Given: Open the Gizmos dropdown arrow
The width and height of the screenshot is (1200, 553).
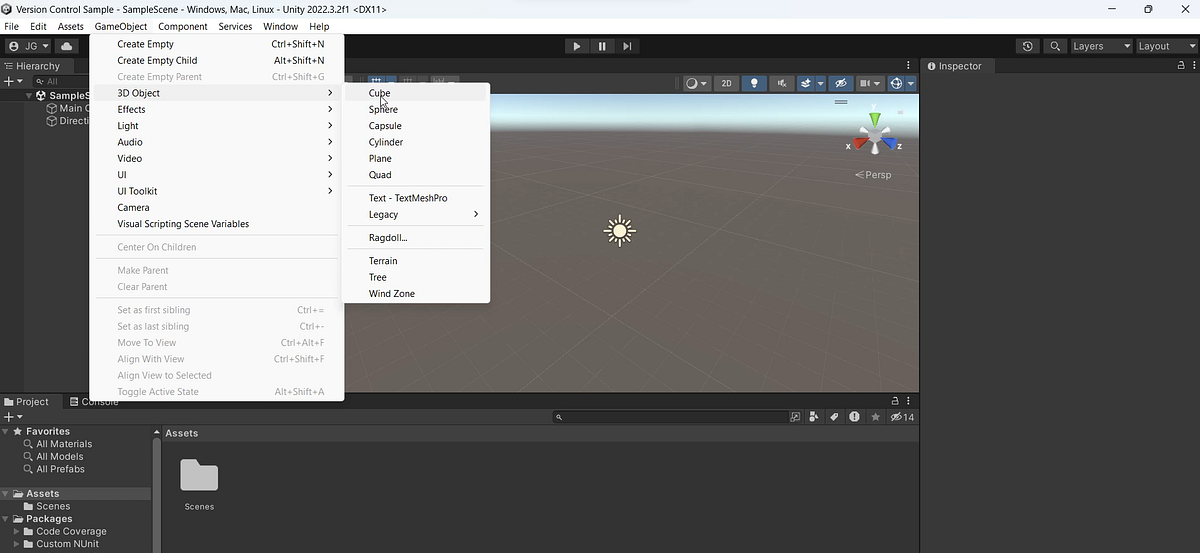Looking at the screenshot, I should pos(911,83).
